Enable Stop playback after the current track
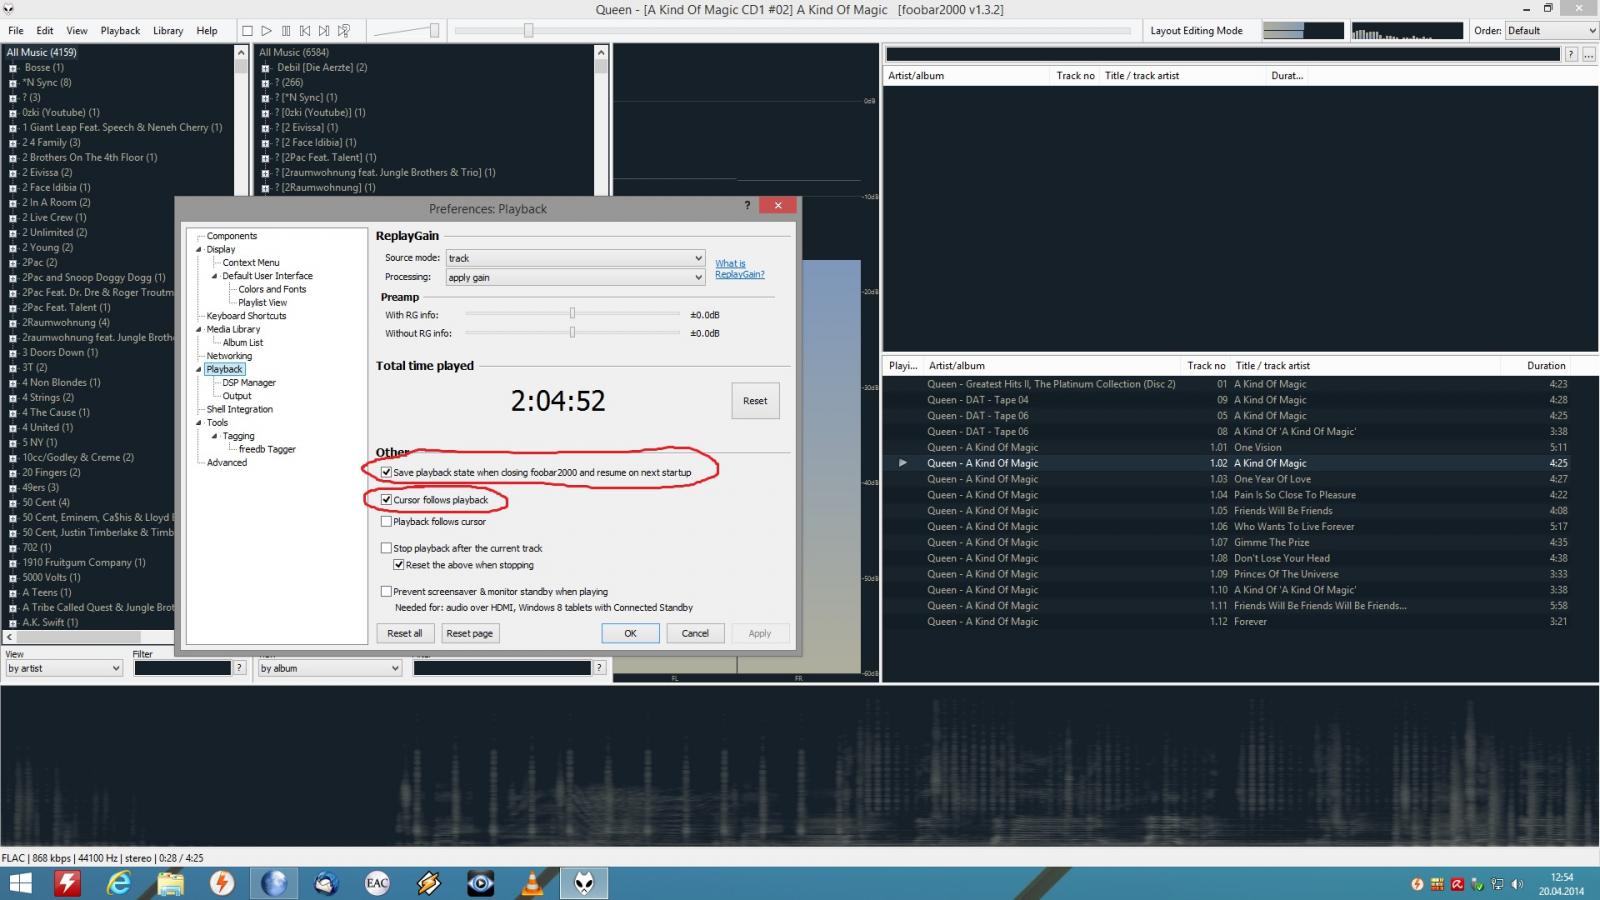 (x=386, y=548)
